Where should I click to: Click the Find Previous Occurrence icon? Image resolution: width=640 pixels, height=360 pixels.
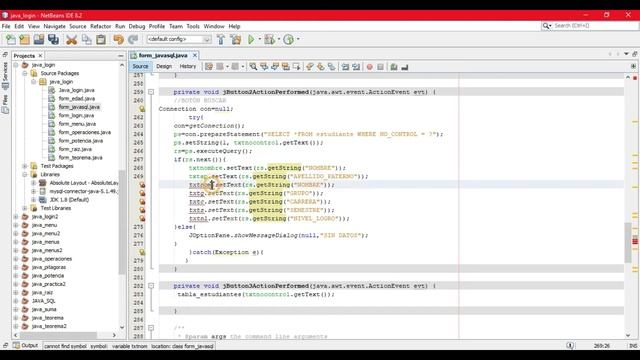[x=264, y=67]
